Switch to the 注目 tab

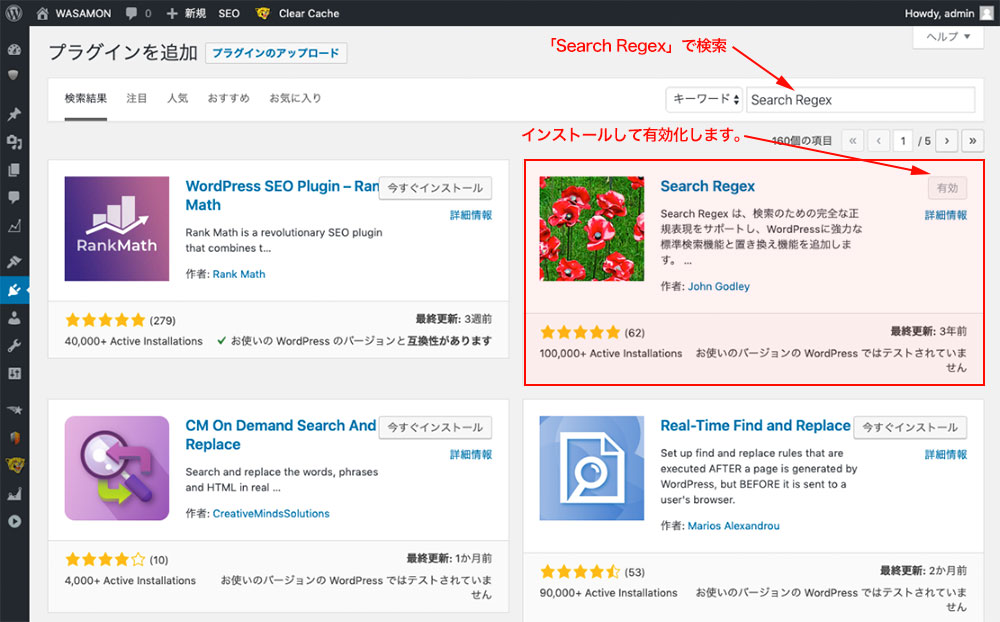[x=136, y=98]
